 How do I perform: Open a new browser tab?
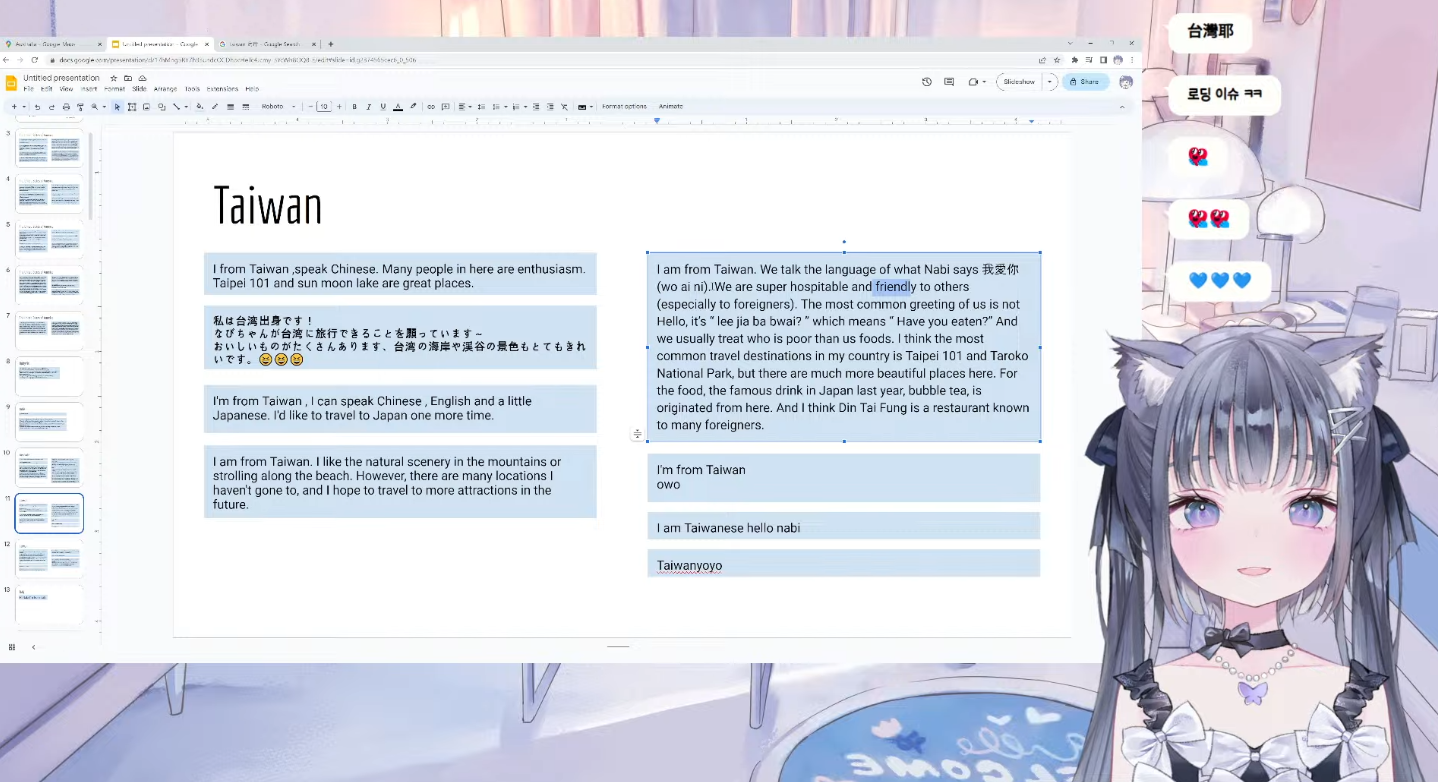pyautogui.click(x=331, y=44)
